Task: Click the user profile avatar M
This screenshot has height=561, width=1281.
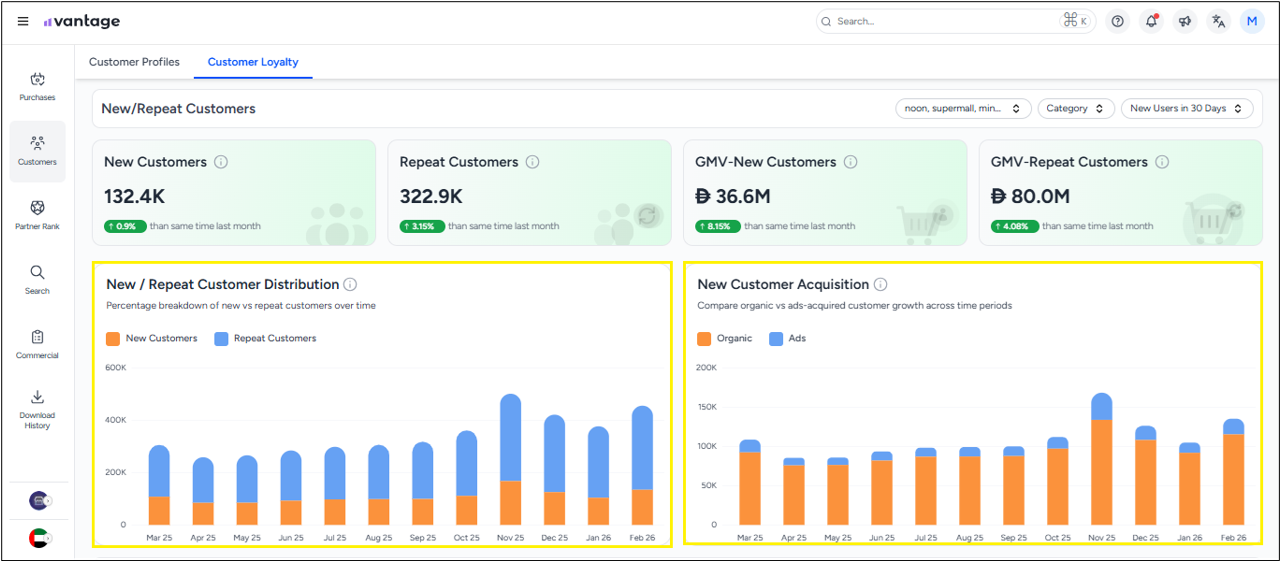Action: tap(1252, 21)
